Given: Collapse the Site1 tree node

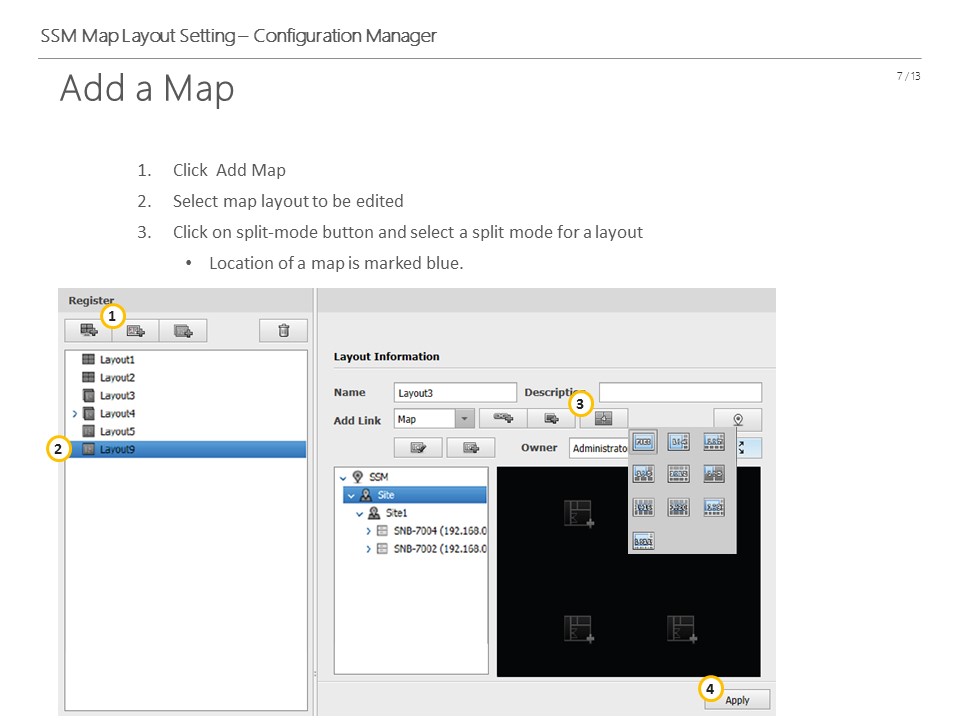Looking at the screenshot, I should pyautogui.click(x=359, y=514).
